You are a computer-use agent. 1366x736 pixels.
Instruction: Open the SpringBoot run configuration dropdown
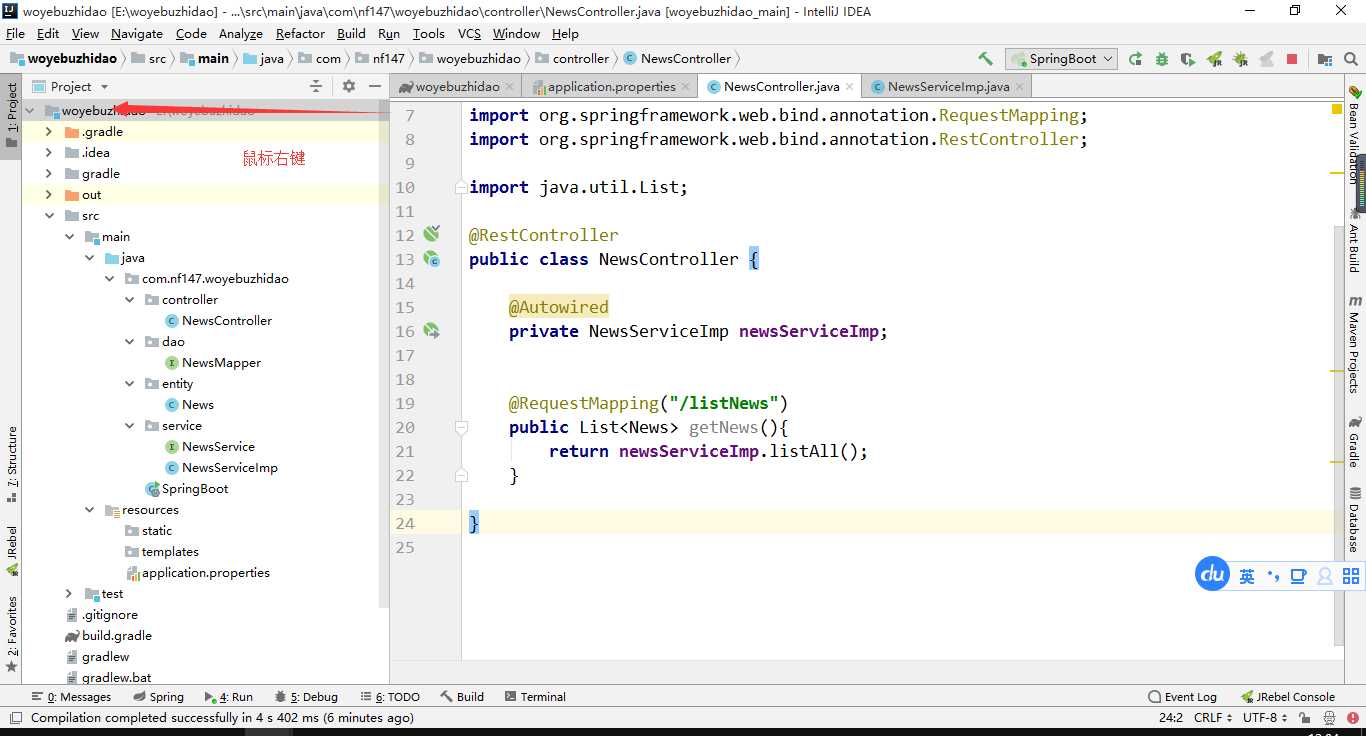tap(1061, 59)
